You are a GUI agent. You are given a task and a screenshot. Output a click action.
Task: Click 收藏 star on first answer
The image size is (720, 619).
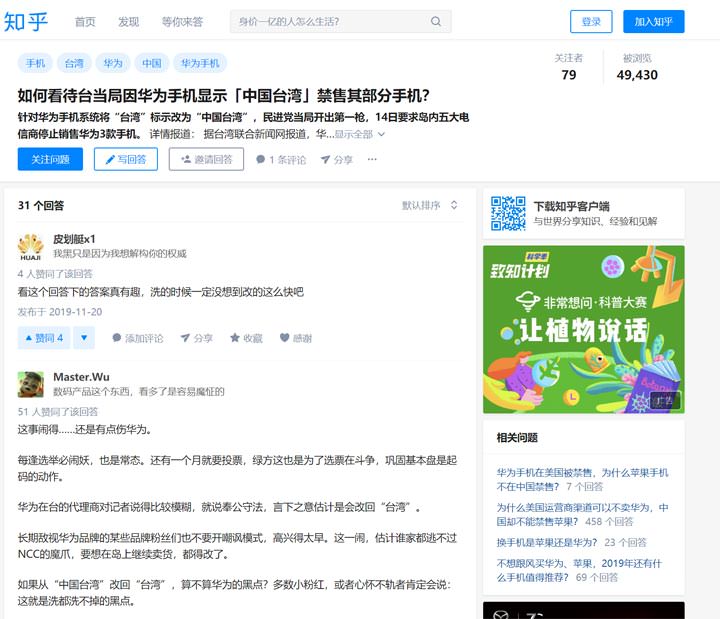pos(245,338)
